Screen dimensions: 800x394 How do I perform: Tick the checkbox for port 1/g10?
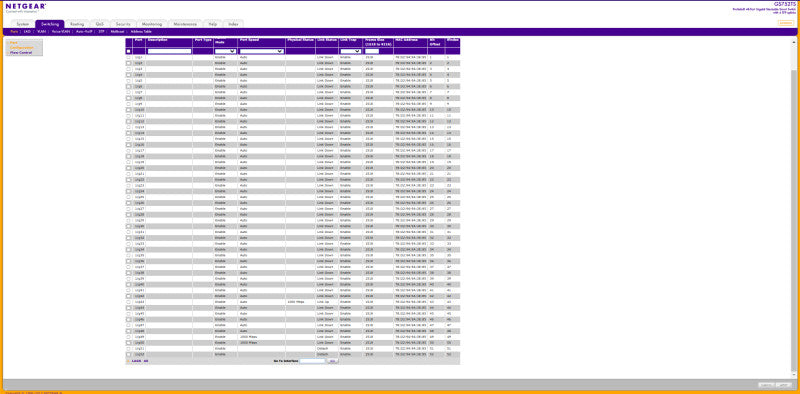(x=129, y=110)
